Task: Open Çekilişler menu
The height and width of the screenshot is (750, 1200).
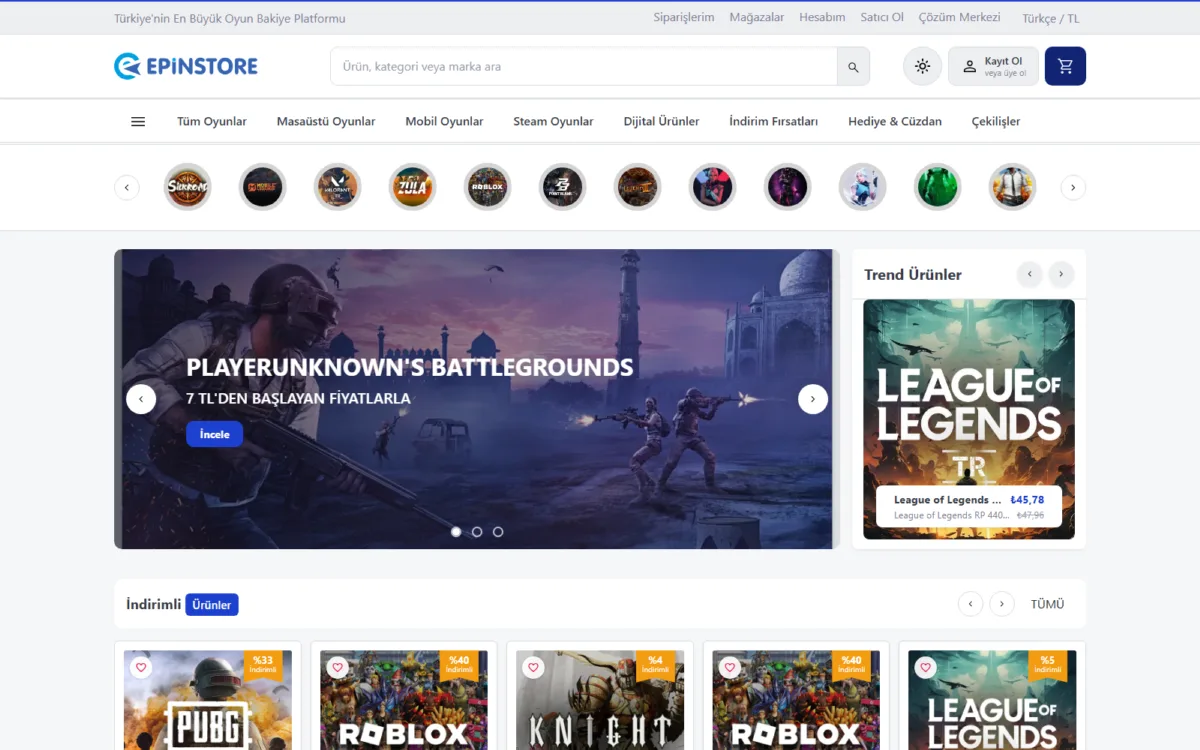Action: click(996, 122)
